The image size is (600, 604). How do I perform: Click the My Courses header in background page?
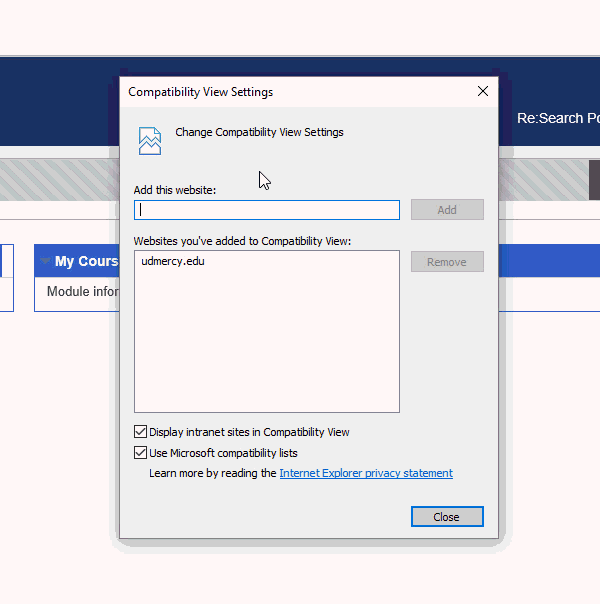click(x=86, y=261)
